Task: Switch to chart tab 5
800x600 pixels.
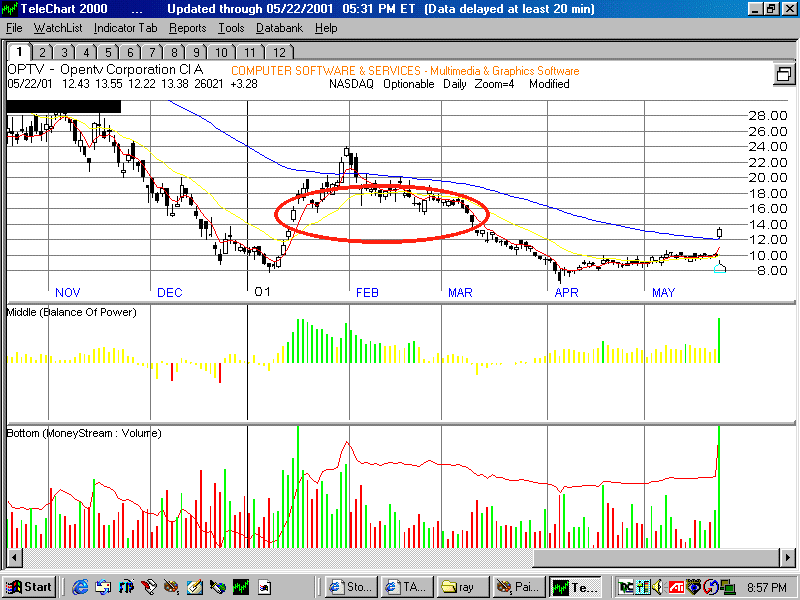Action: coord(108,52)
